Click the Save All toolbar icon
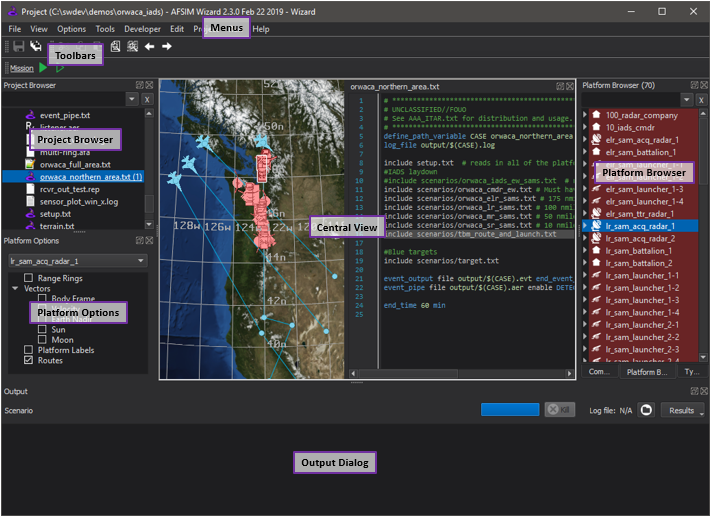The image size is (710, 516). point(35,46)
